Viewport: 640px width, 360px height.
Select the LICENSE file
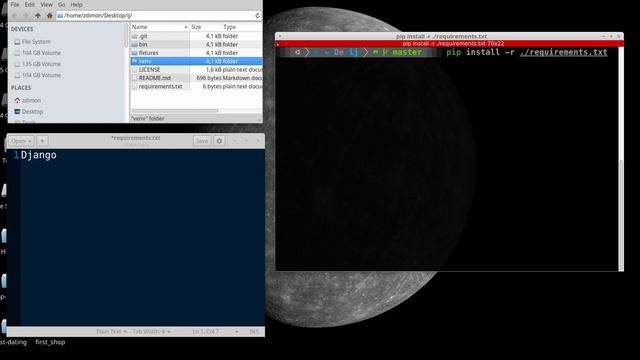tap(196, 69)
